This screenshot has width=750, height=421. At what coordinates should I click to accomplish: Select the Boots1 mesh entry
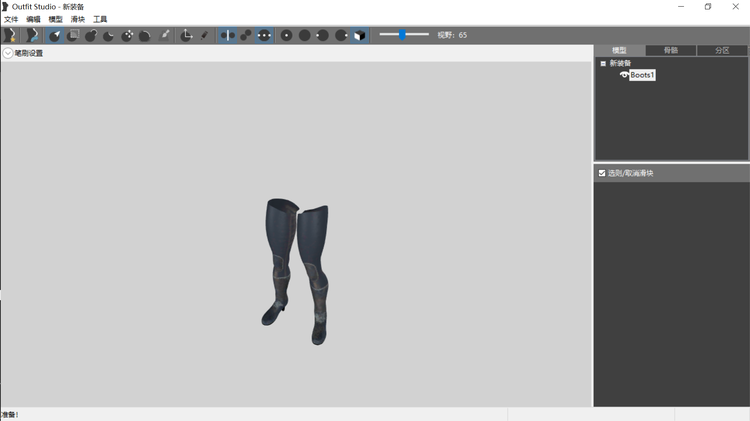click(x=642, y=75)
